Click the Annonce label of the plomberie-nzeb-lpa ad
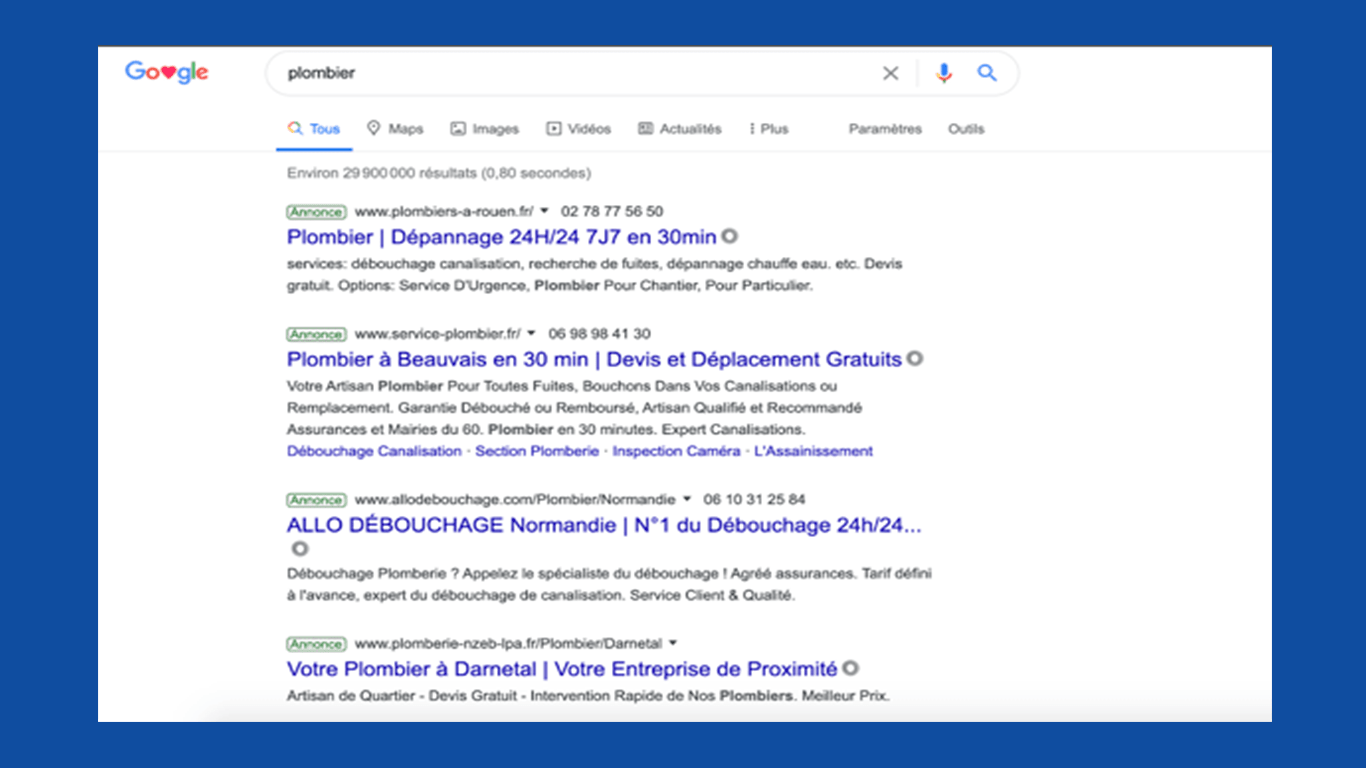This screenshot has width=1366, height=768. pyautogui.click(x=316, y=643)
